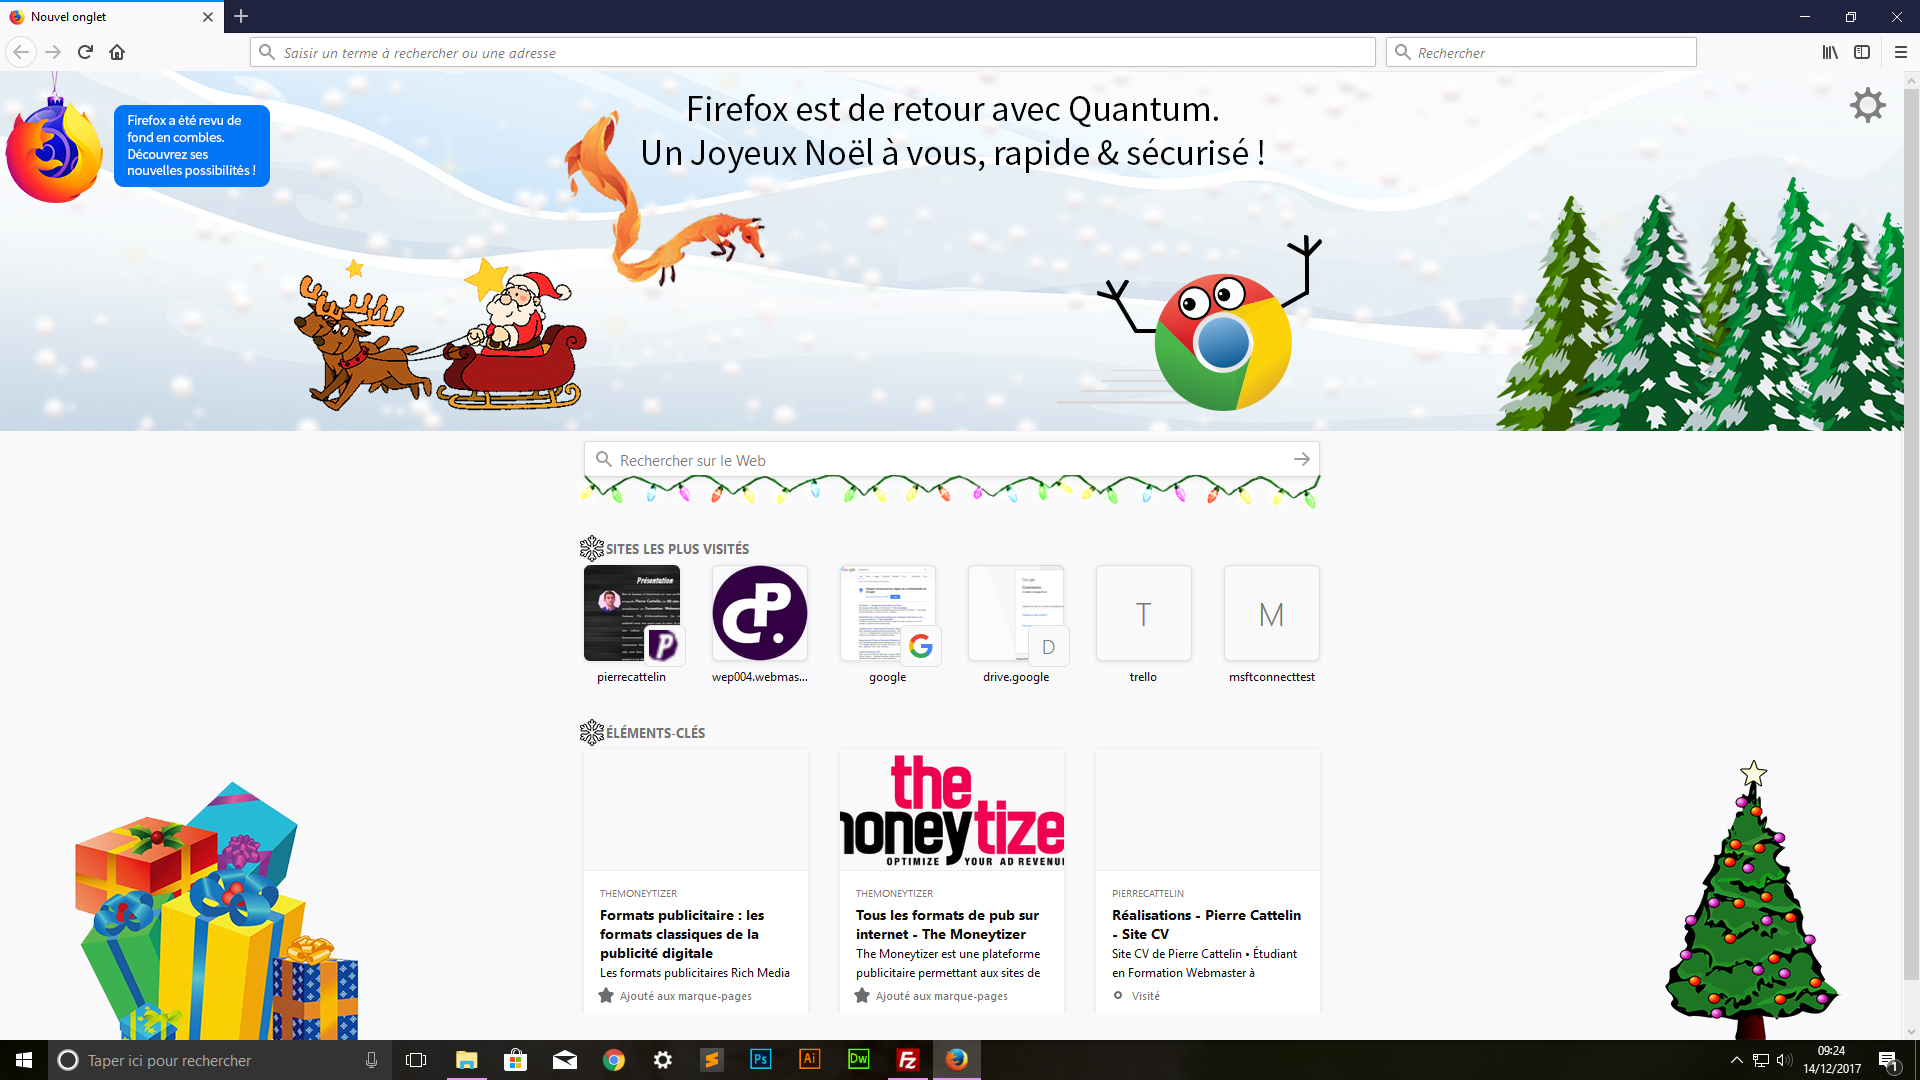Image resolution: width=1920 pixels, height=1080 pixels.
Task: Click the Moneytizer logo card image
Action: pyautogui.click(x=952, y=810)
